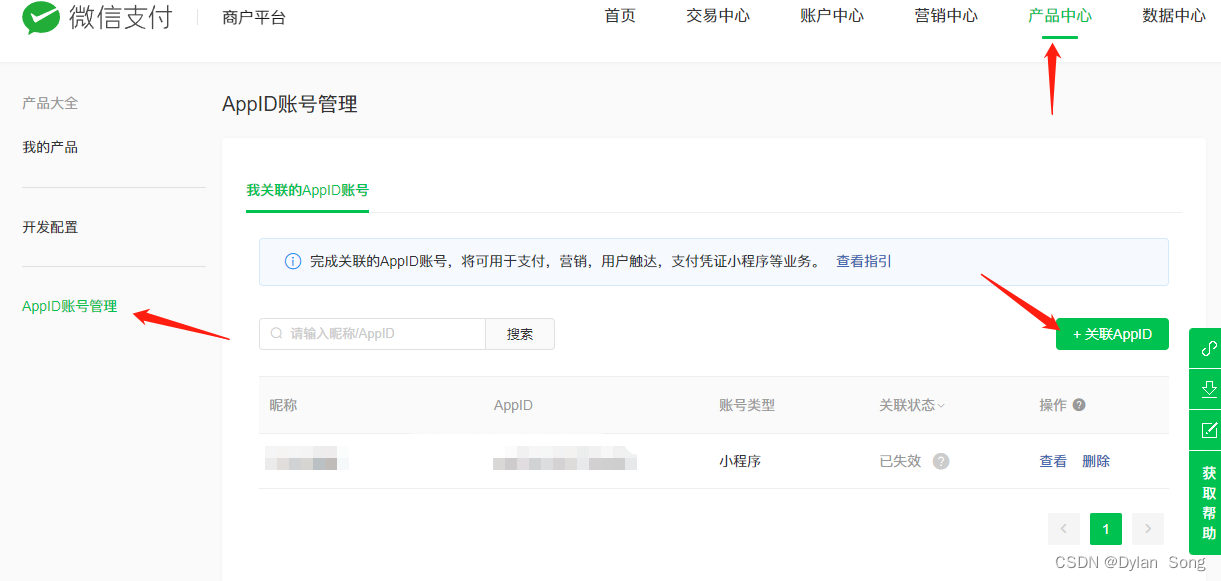The width and height of the screenshot is (1221, 581).
Task: Open the 产品中心 menu
Action: [1060, 15]
